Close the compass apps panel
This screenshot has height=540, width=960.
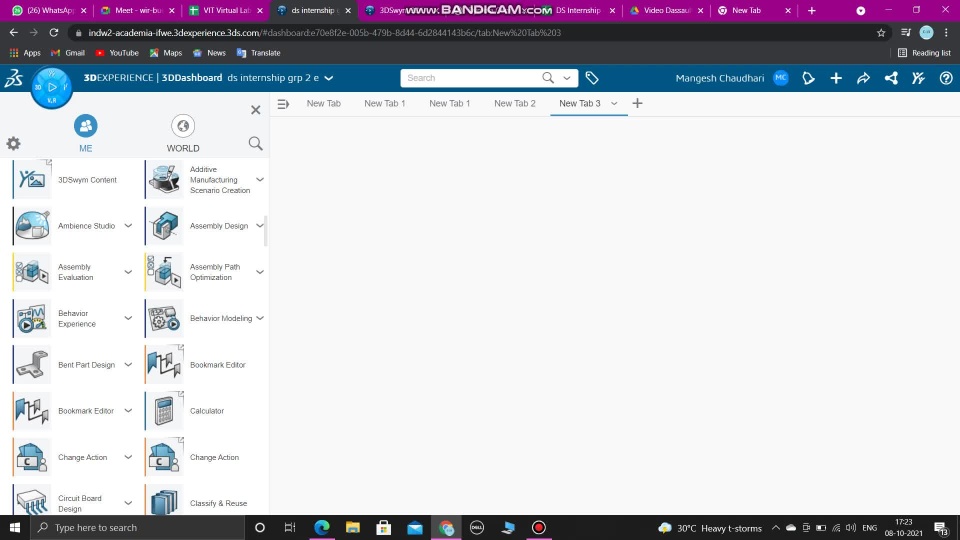255,110
